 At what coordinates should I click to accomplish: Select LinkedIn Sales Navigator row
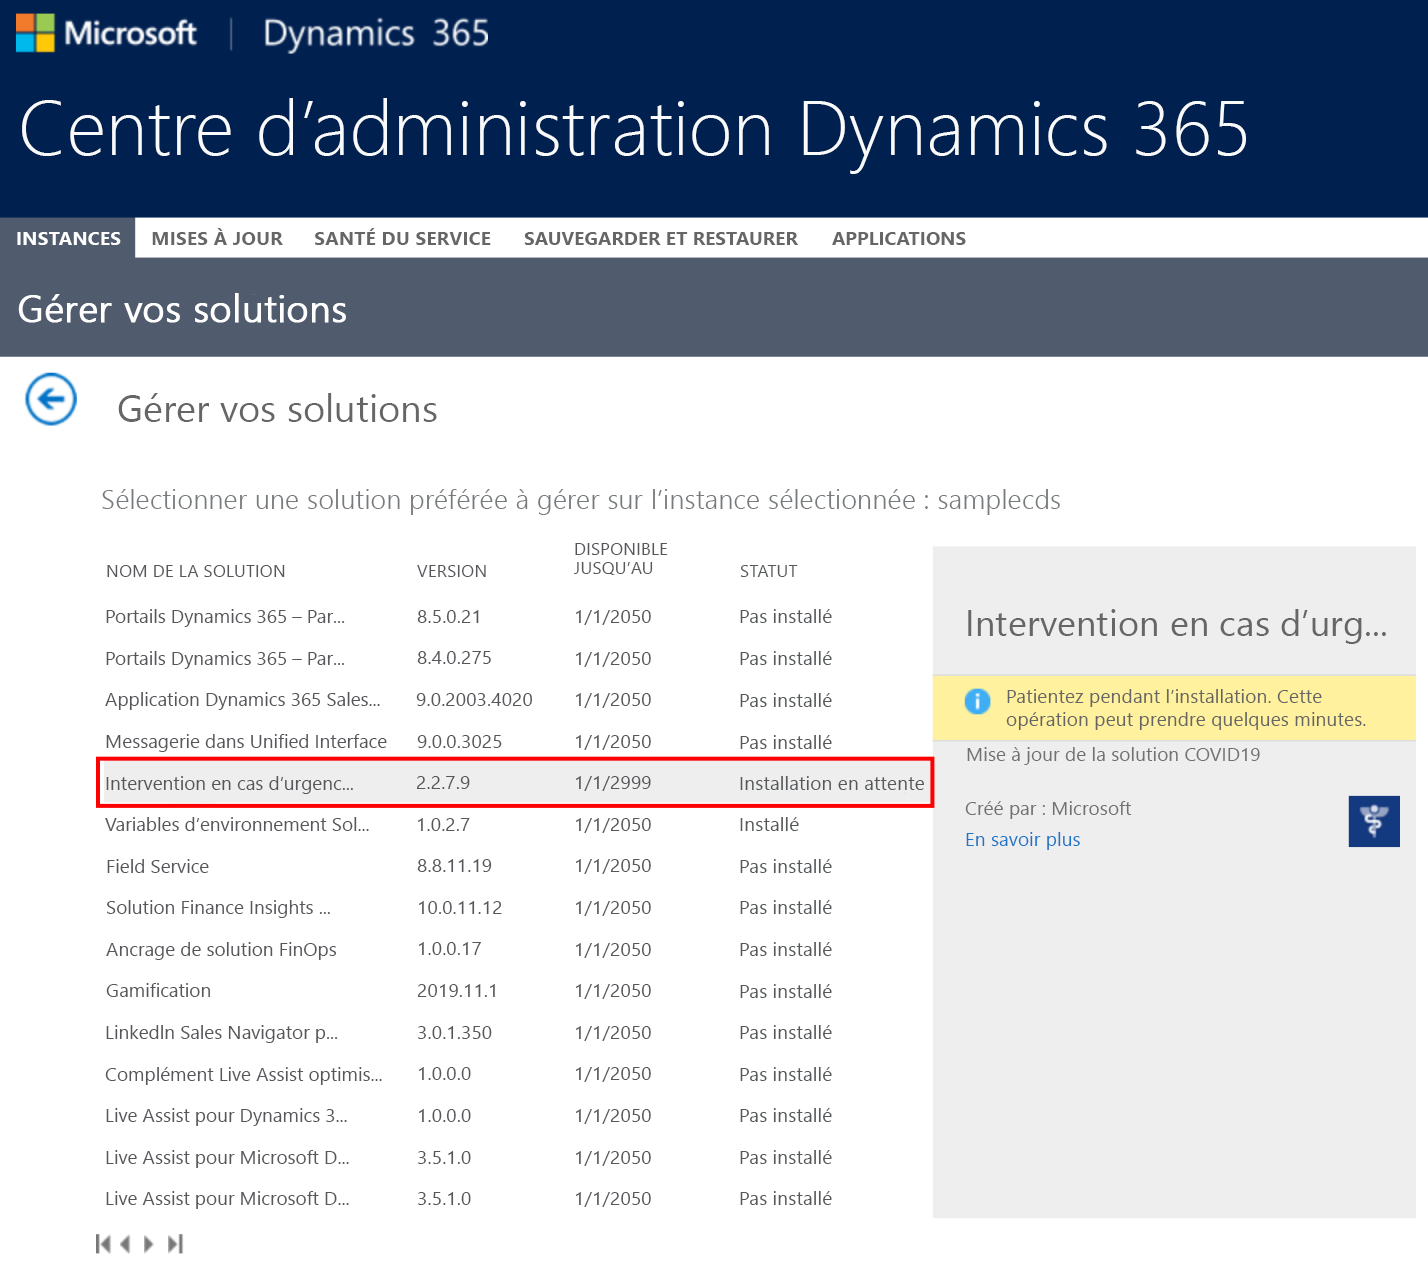(x=515, y=1033)
